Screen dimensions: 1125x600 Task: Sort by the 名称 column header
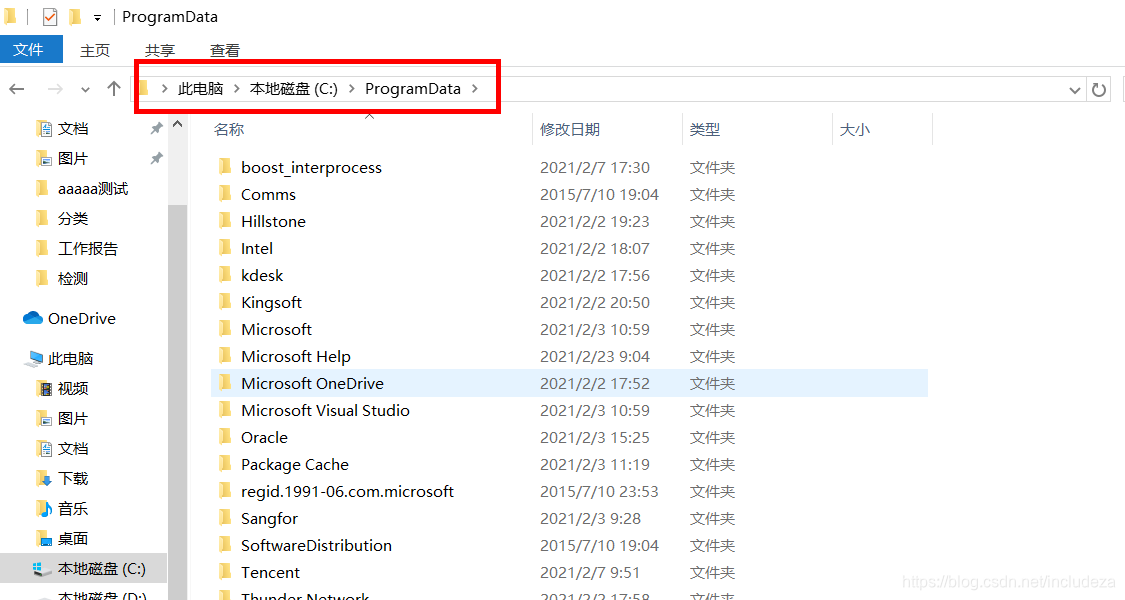pyautogui.click(x=229, y=129)
